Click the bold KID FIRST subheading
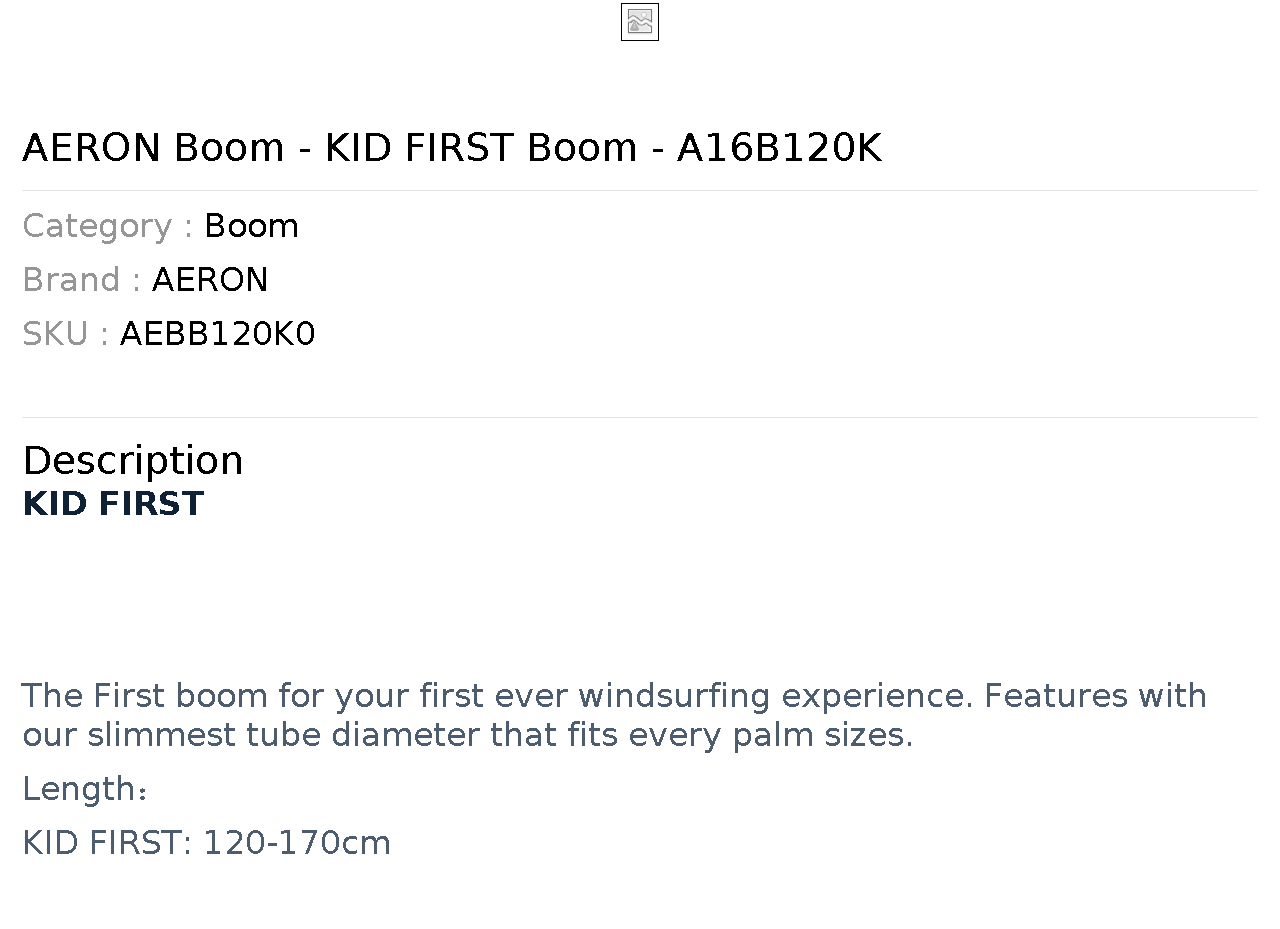Screen dimensions: 1280x929 tap(113, 504)
